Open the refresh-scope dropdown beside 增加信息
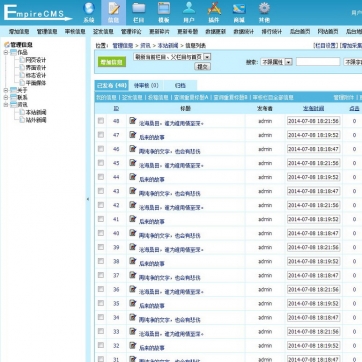This screenshot has height=362, width=362. point(172,57)
